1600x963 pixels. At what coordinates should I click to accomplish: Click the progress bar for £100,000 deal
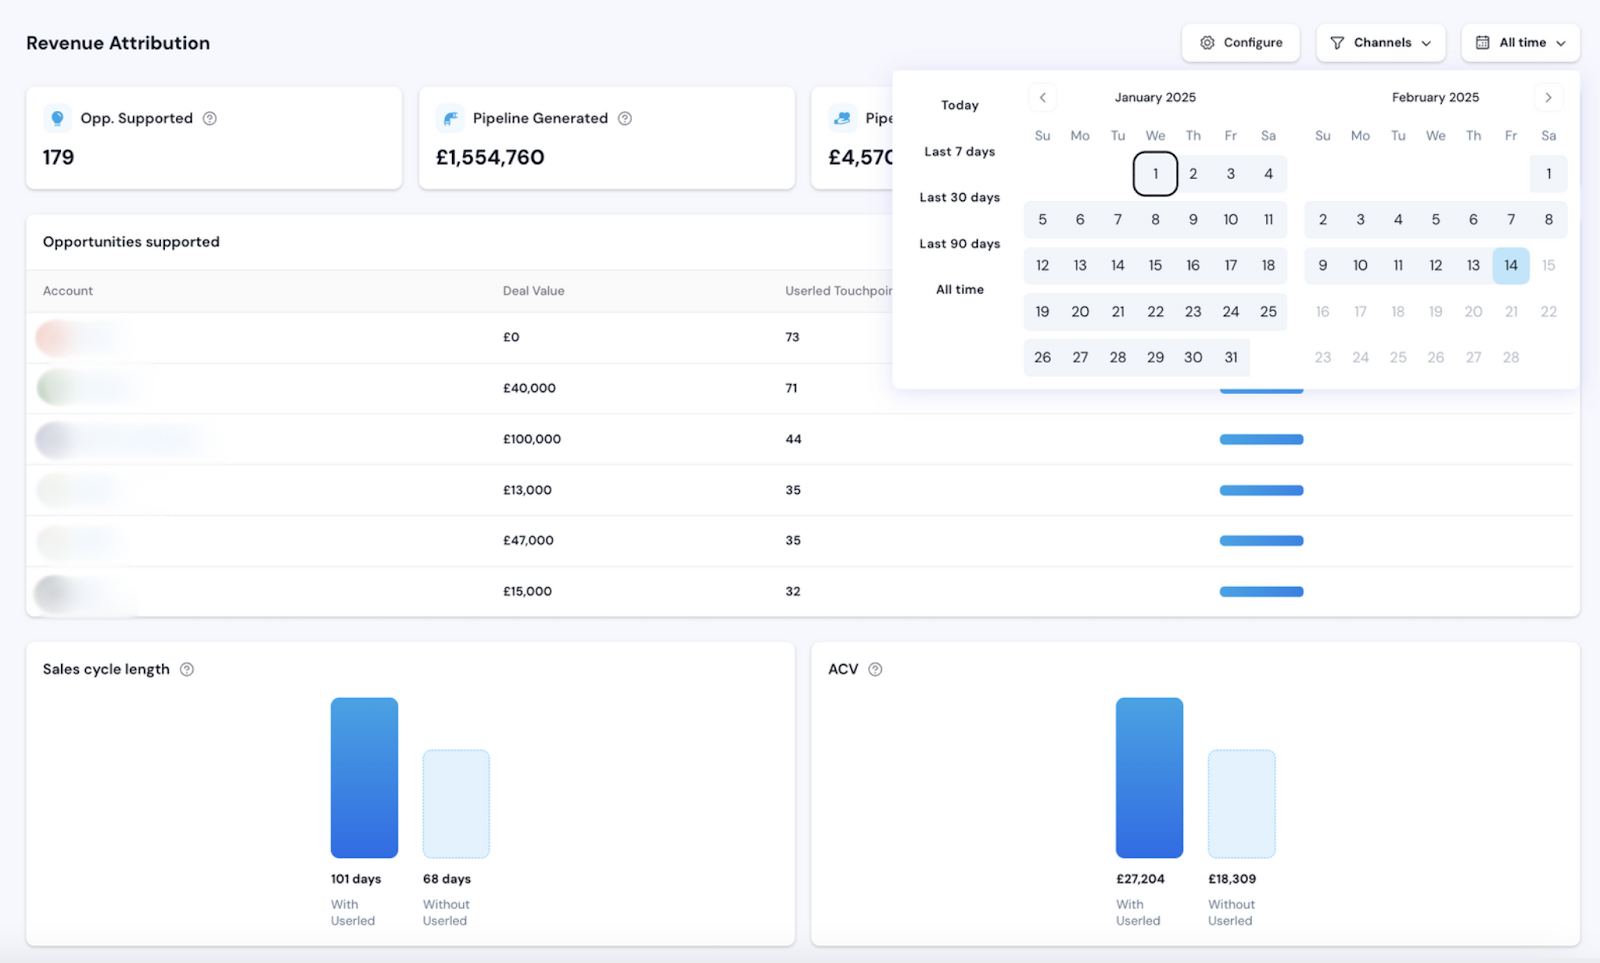click(x=1261, y=439)
